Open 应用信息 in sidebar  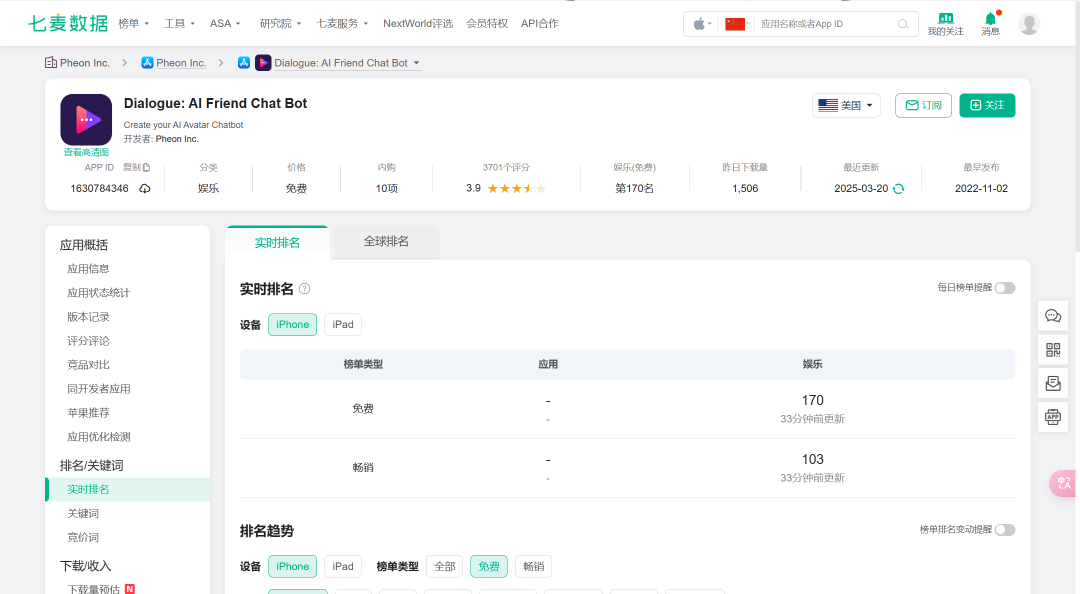88,269
